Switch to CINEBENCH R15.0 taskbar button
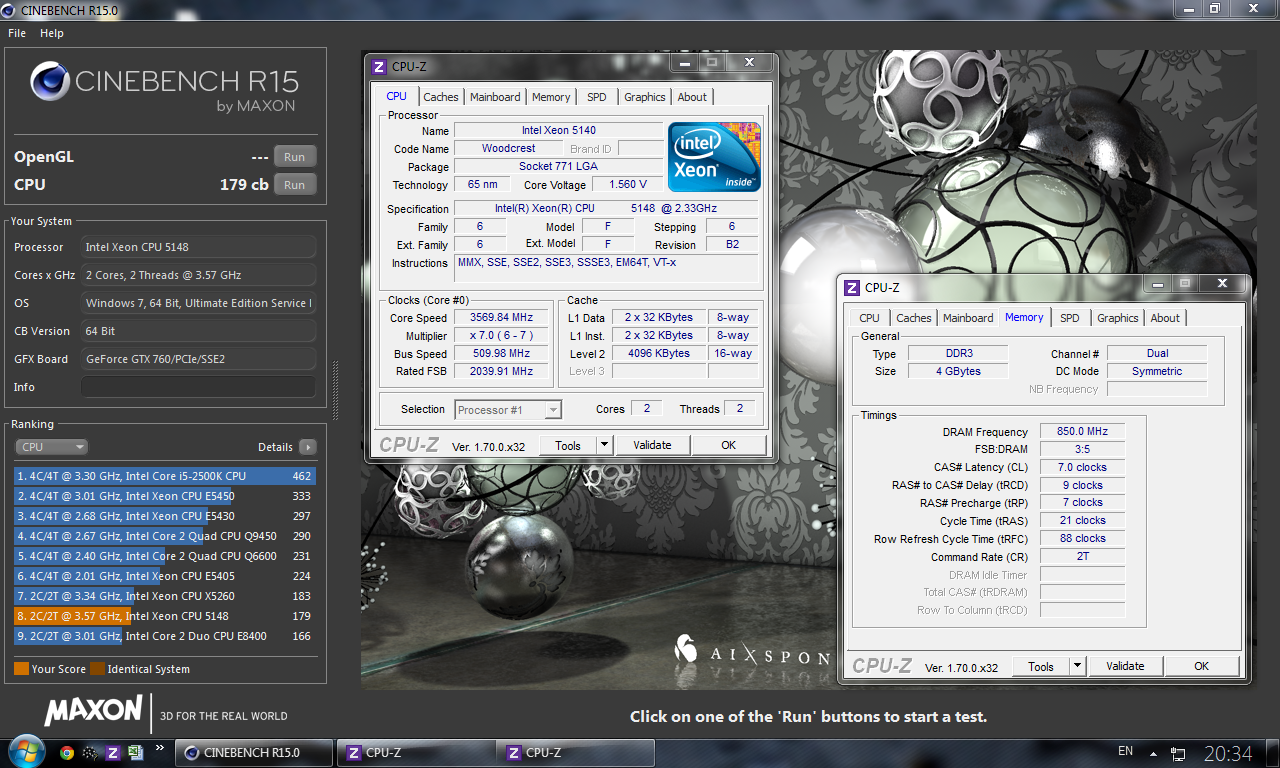The image size is (1280, 768). coord(254,753)
